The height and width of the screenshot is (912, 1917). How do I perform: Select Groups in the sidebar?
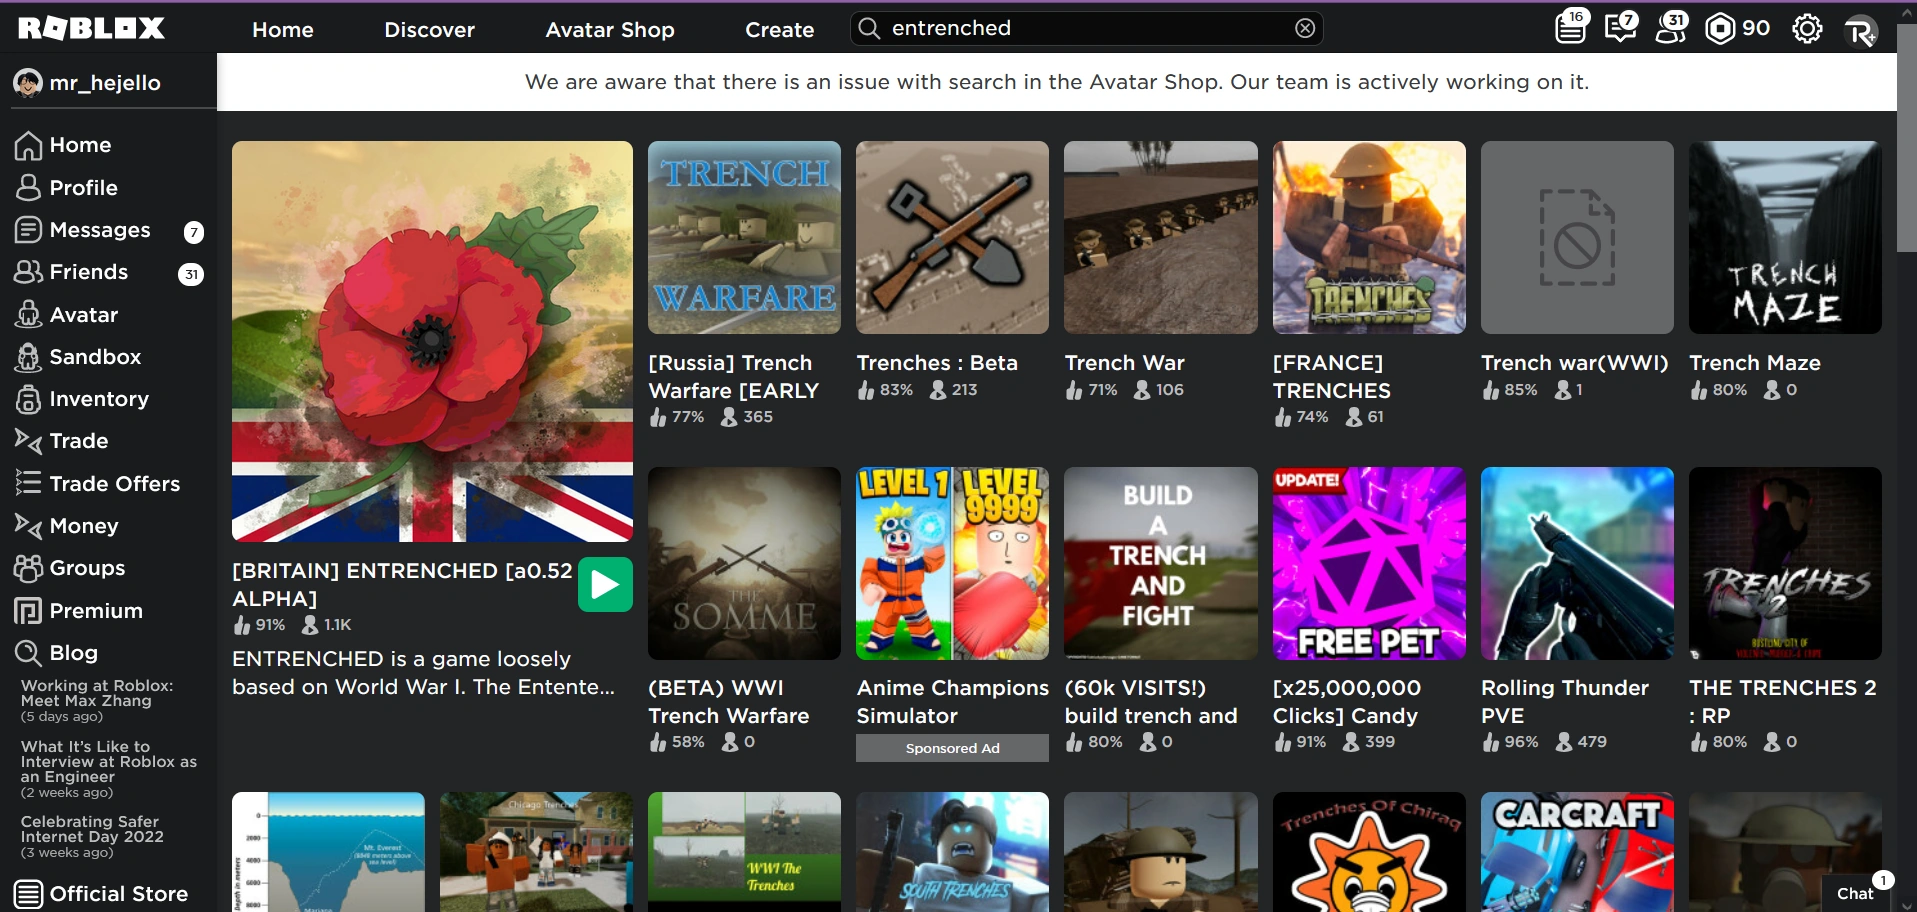[86, 567]
